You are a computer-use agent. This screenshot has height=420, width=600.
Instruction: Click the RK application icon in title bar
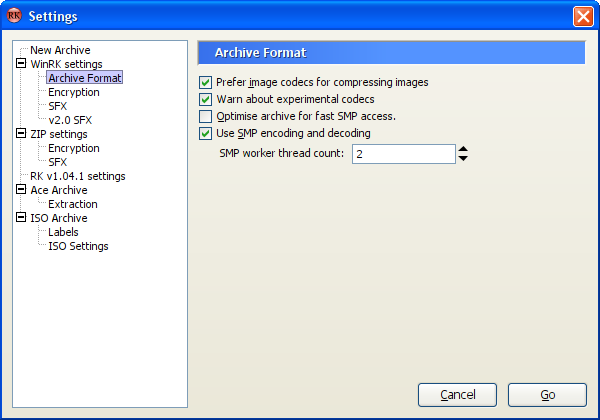coord(14,16)
